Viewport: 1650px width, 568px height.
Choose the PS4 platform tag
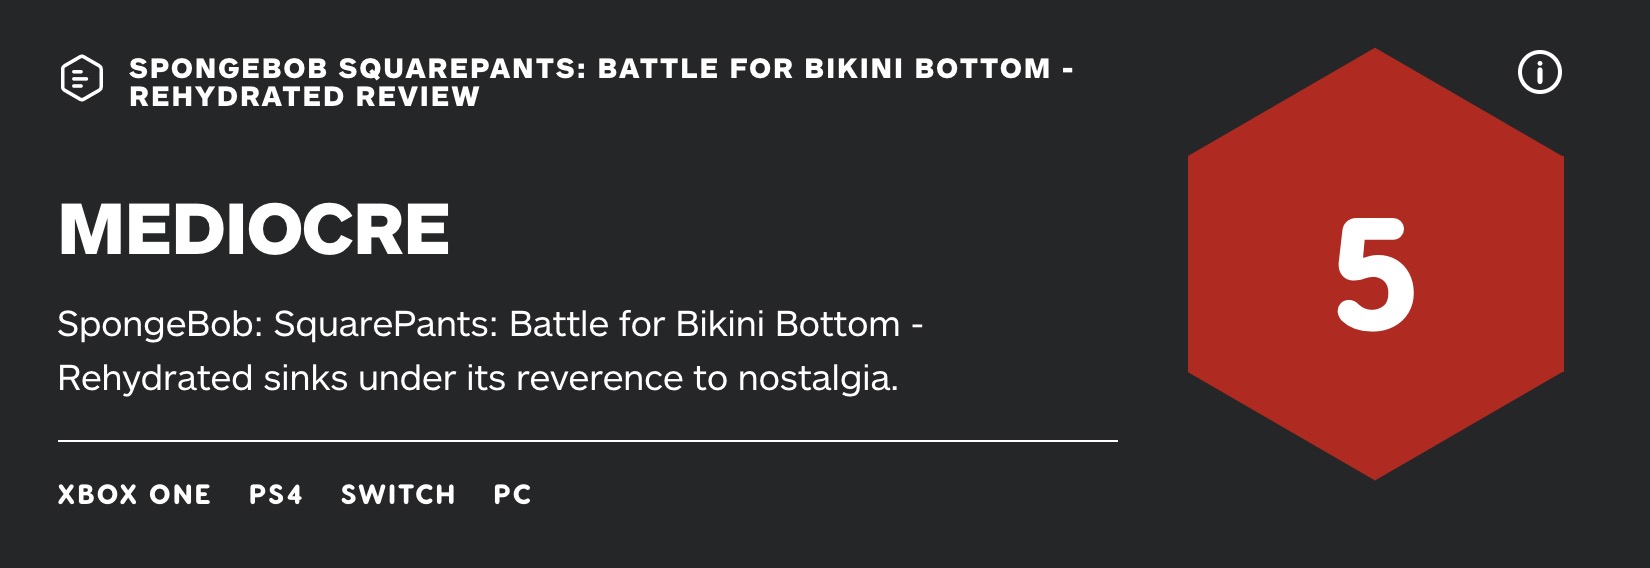(x=276, y=495)
